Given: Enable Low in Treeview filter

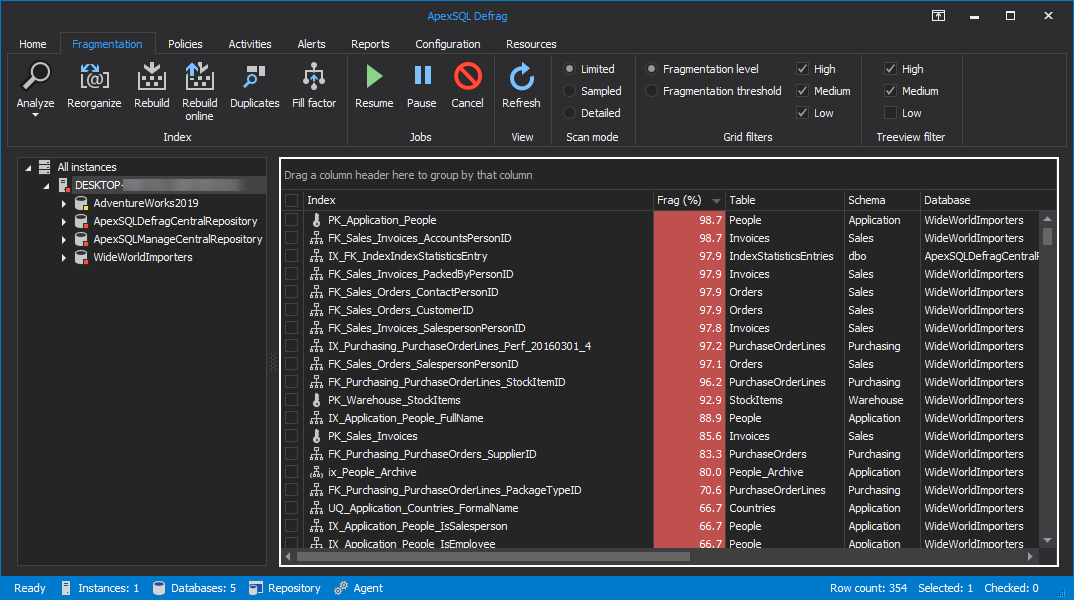Looking at the screenshot, I should [890, 112].
